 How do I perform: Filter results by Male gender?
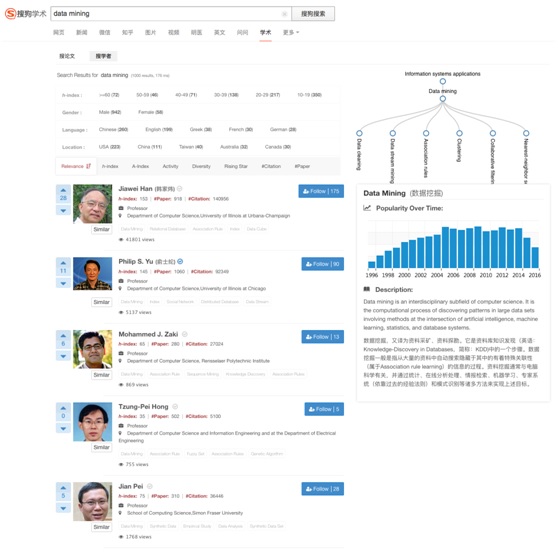click(110, 112)
